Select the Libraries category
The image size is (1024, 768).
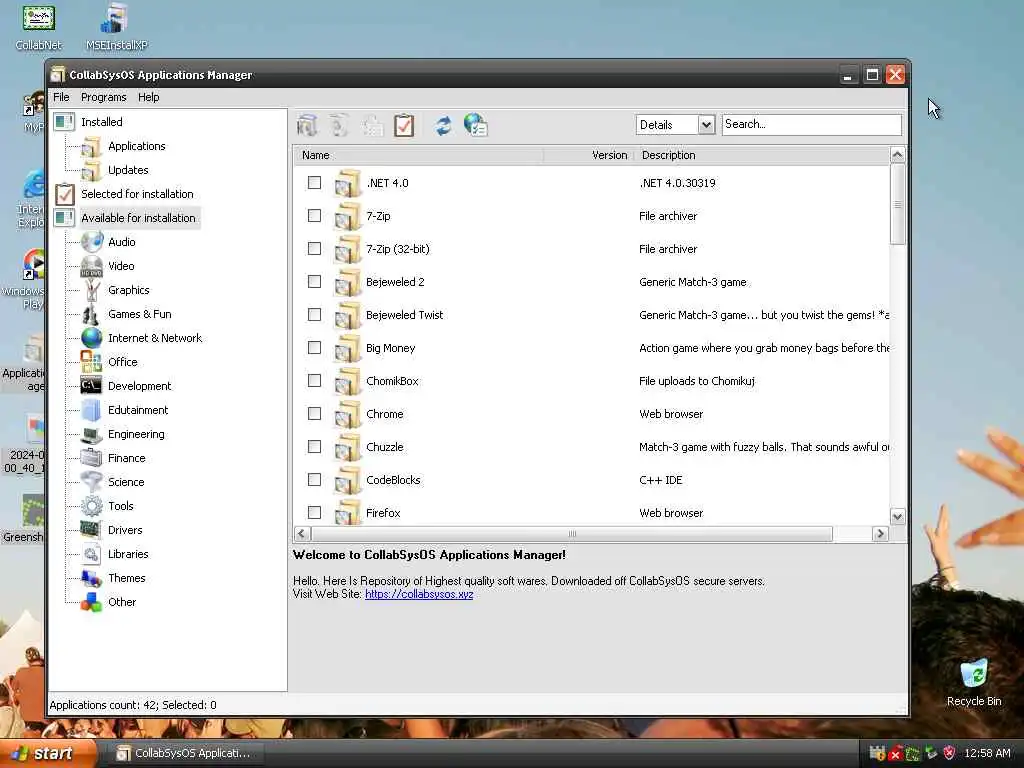click(x=128, y=554)
